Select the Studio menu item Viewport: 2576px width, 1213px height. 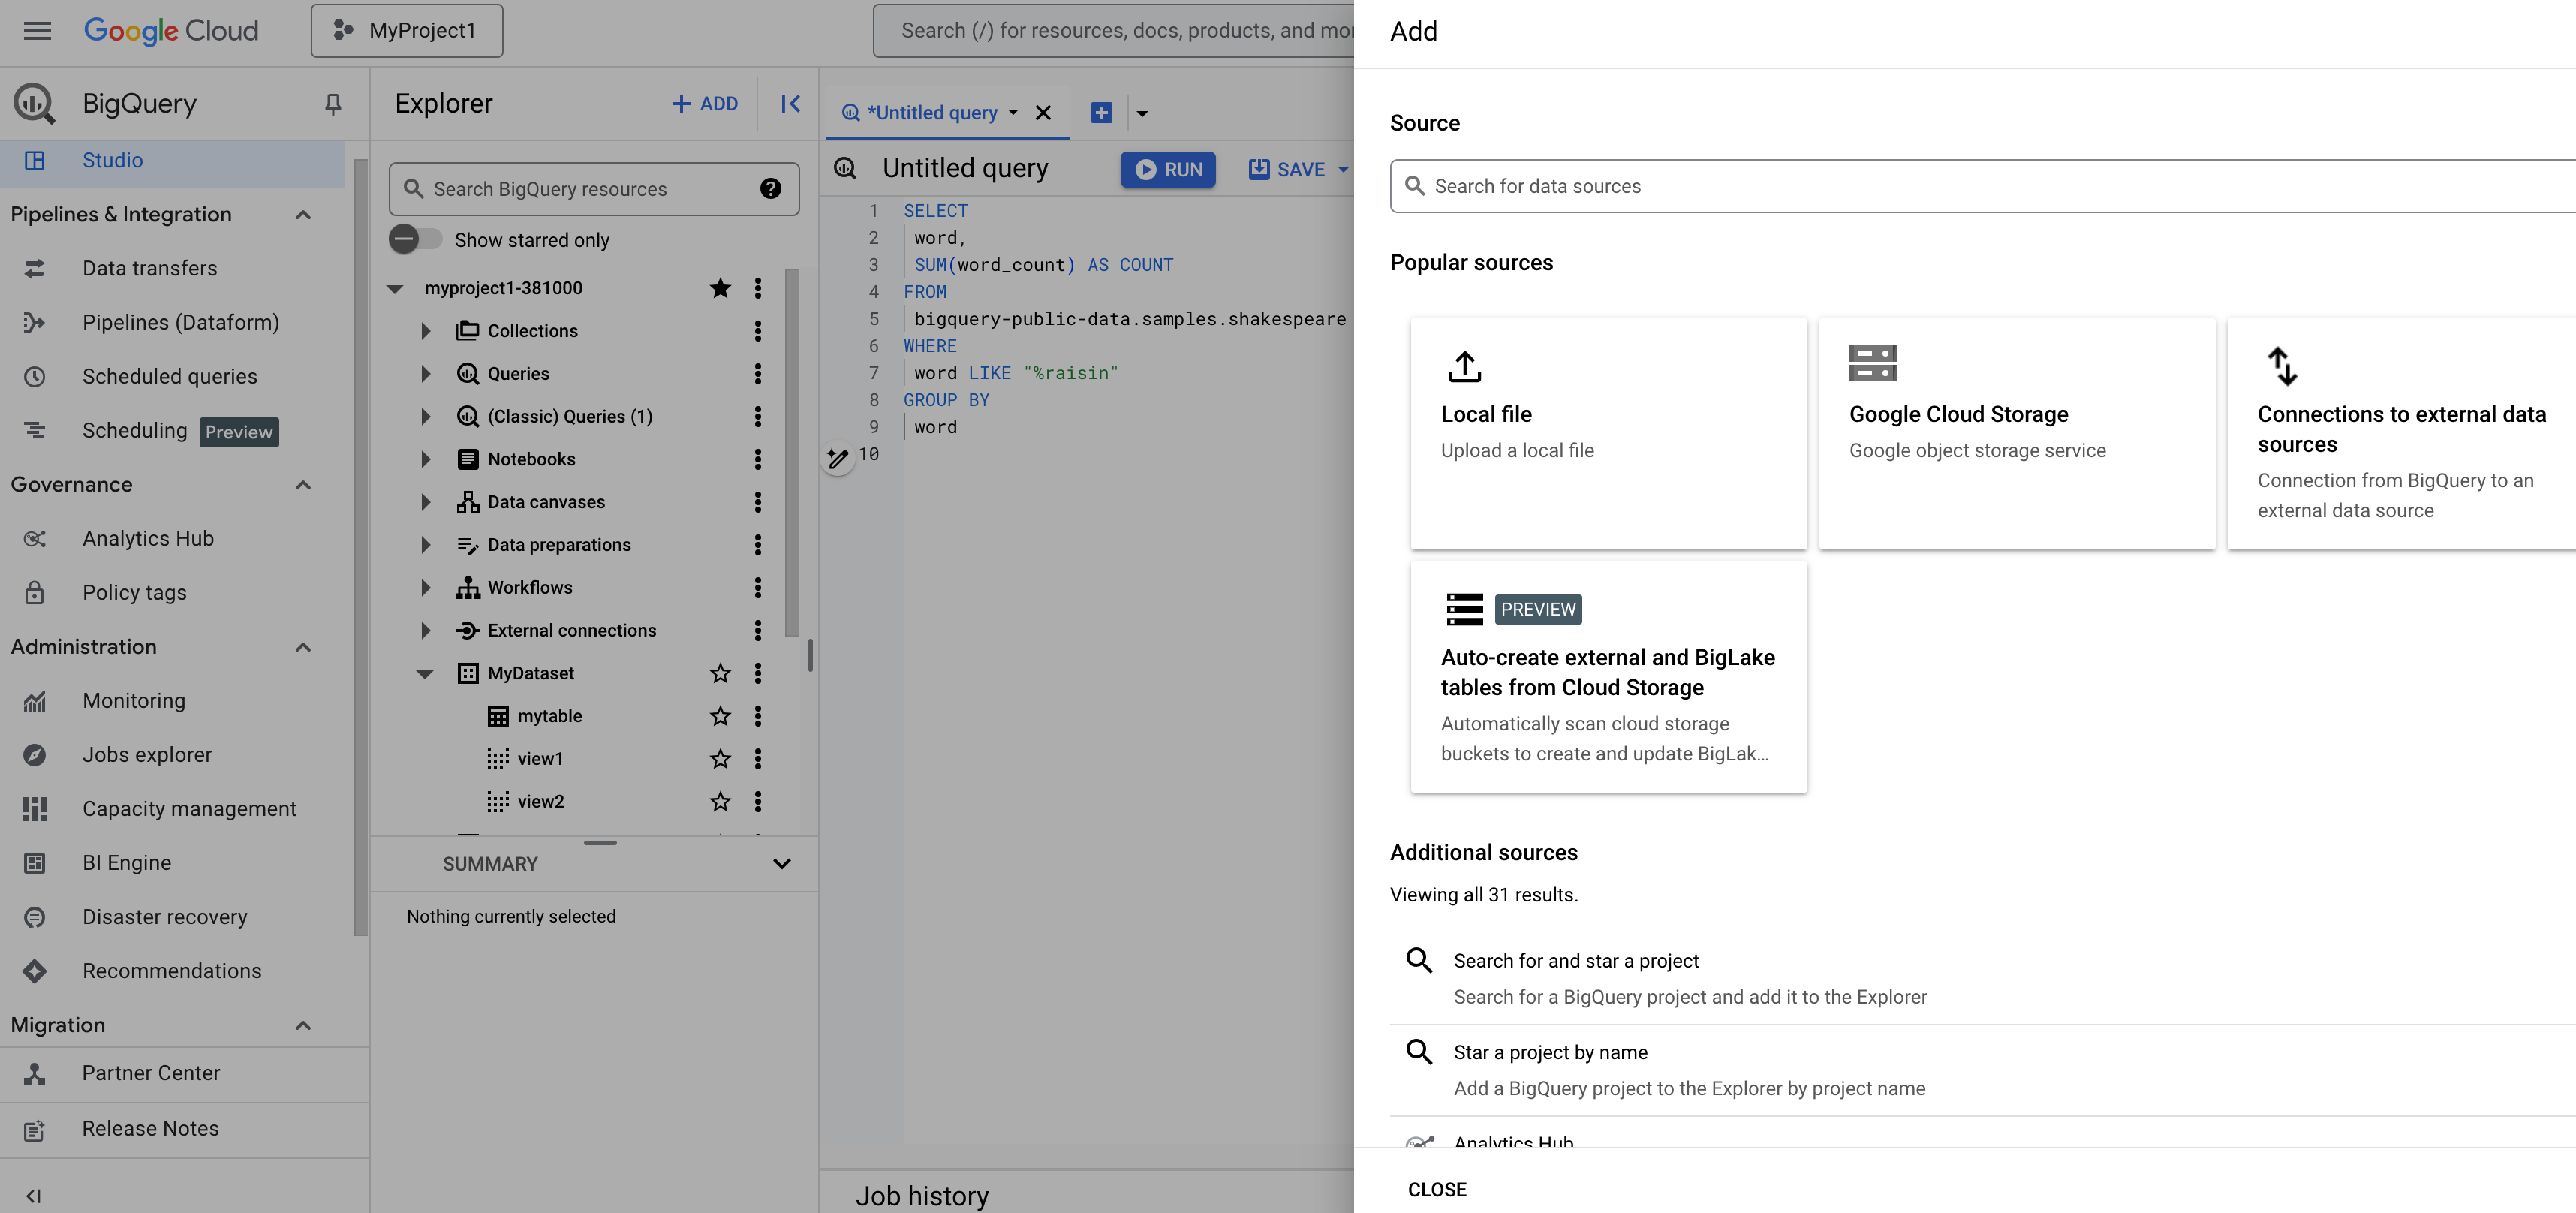tap(112, 159)
